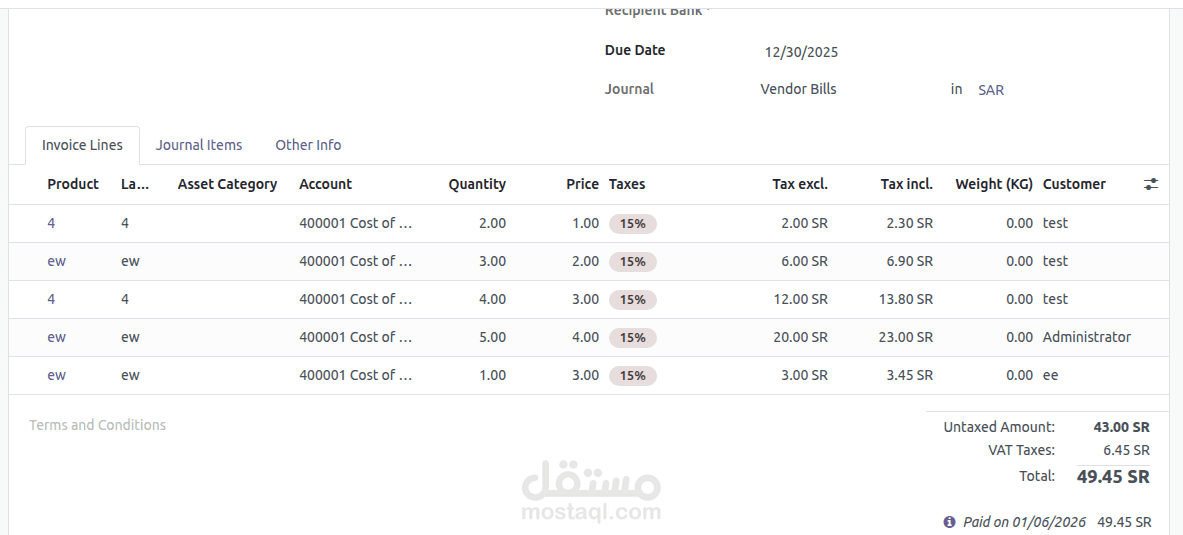The image size is (1183, 535).
Task: Click the 6.90 SR tax included amount
Action: click(x=909, y=261)
